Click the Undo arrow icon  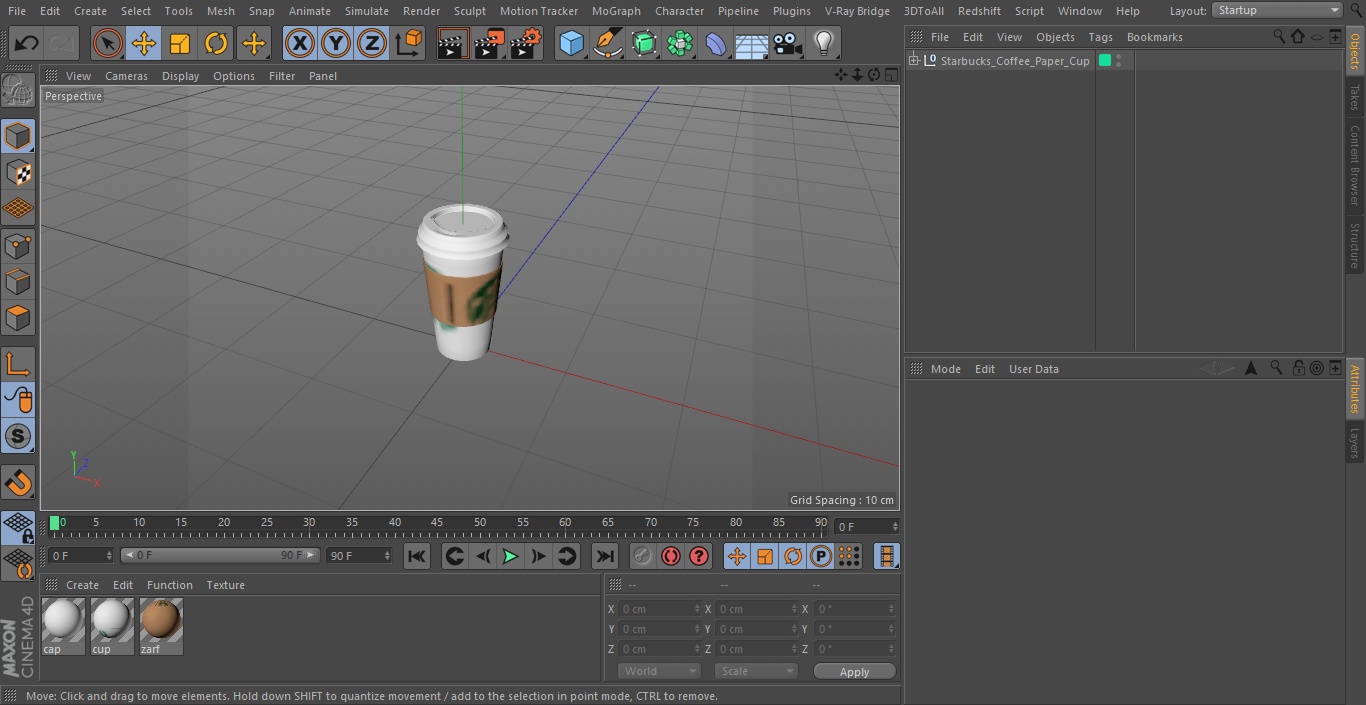tap(26, 43)
